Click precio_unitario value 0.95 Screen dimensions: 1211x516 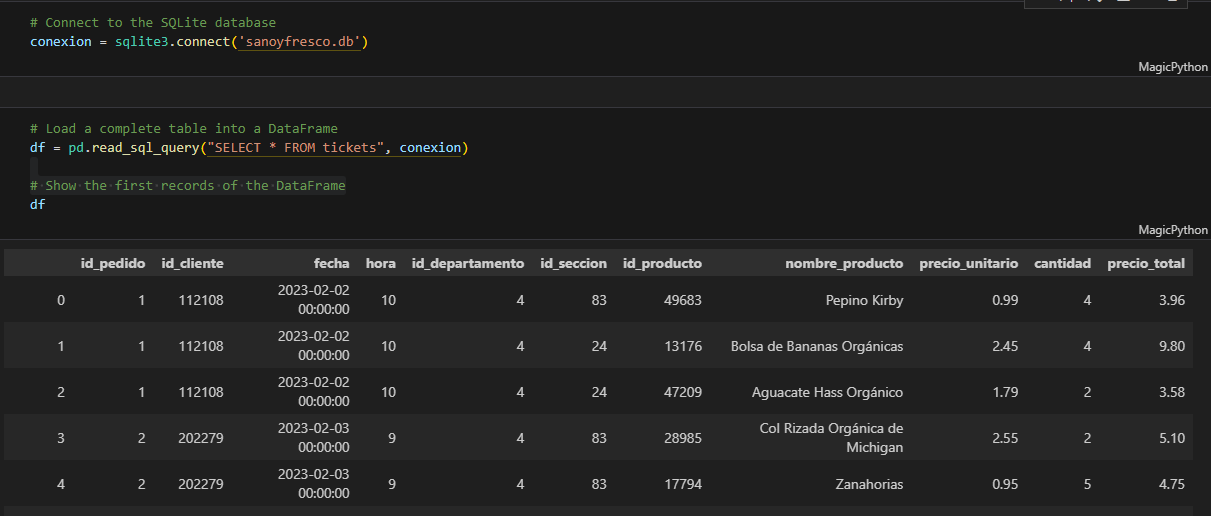[x=1006, y=484]
